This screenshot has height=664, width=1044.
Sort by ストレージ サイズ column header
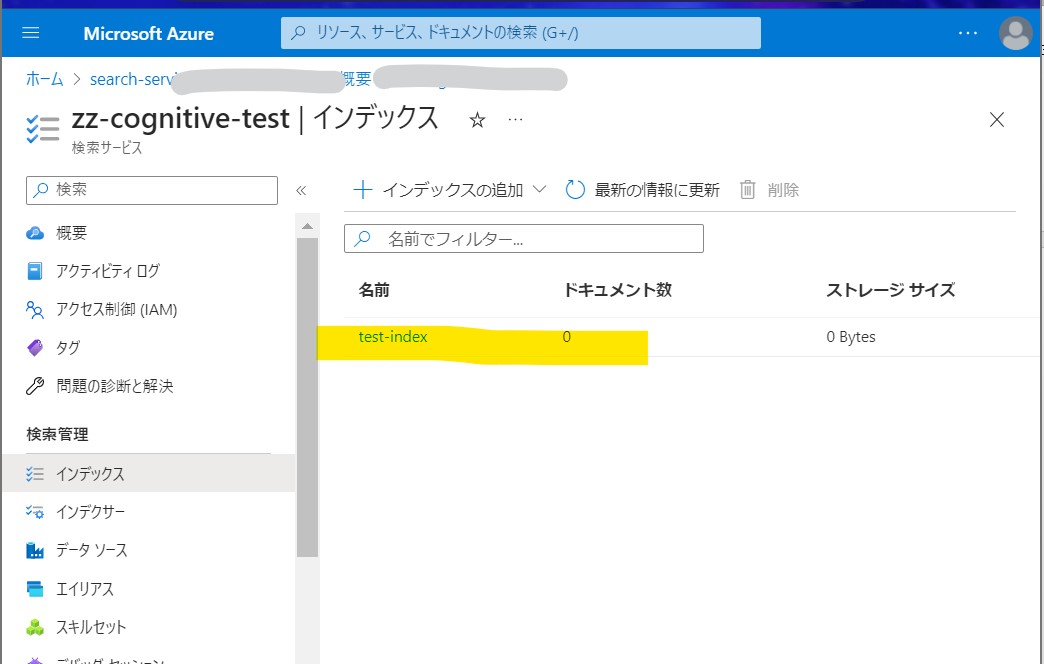point(890,290)
